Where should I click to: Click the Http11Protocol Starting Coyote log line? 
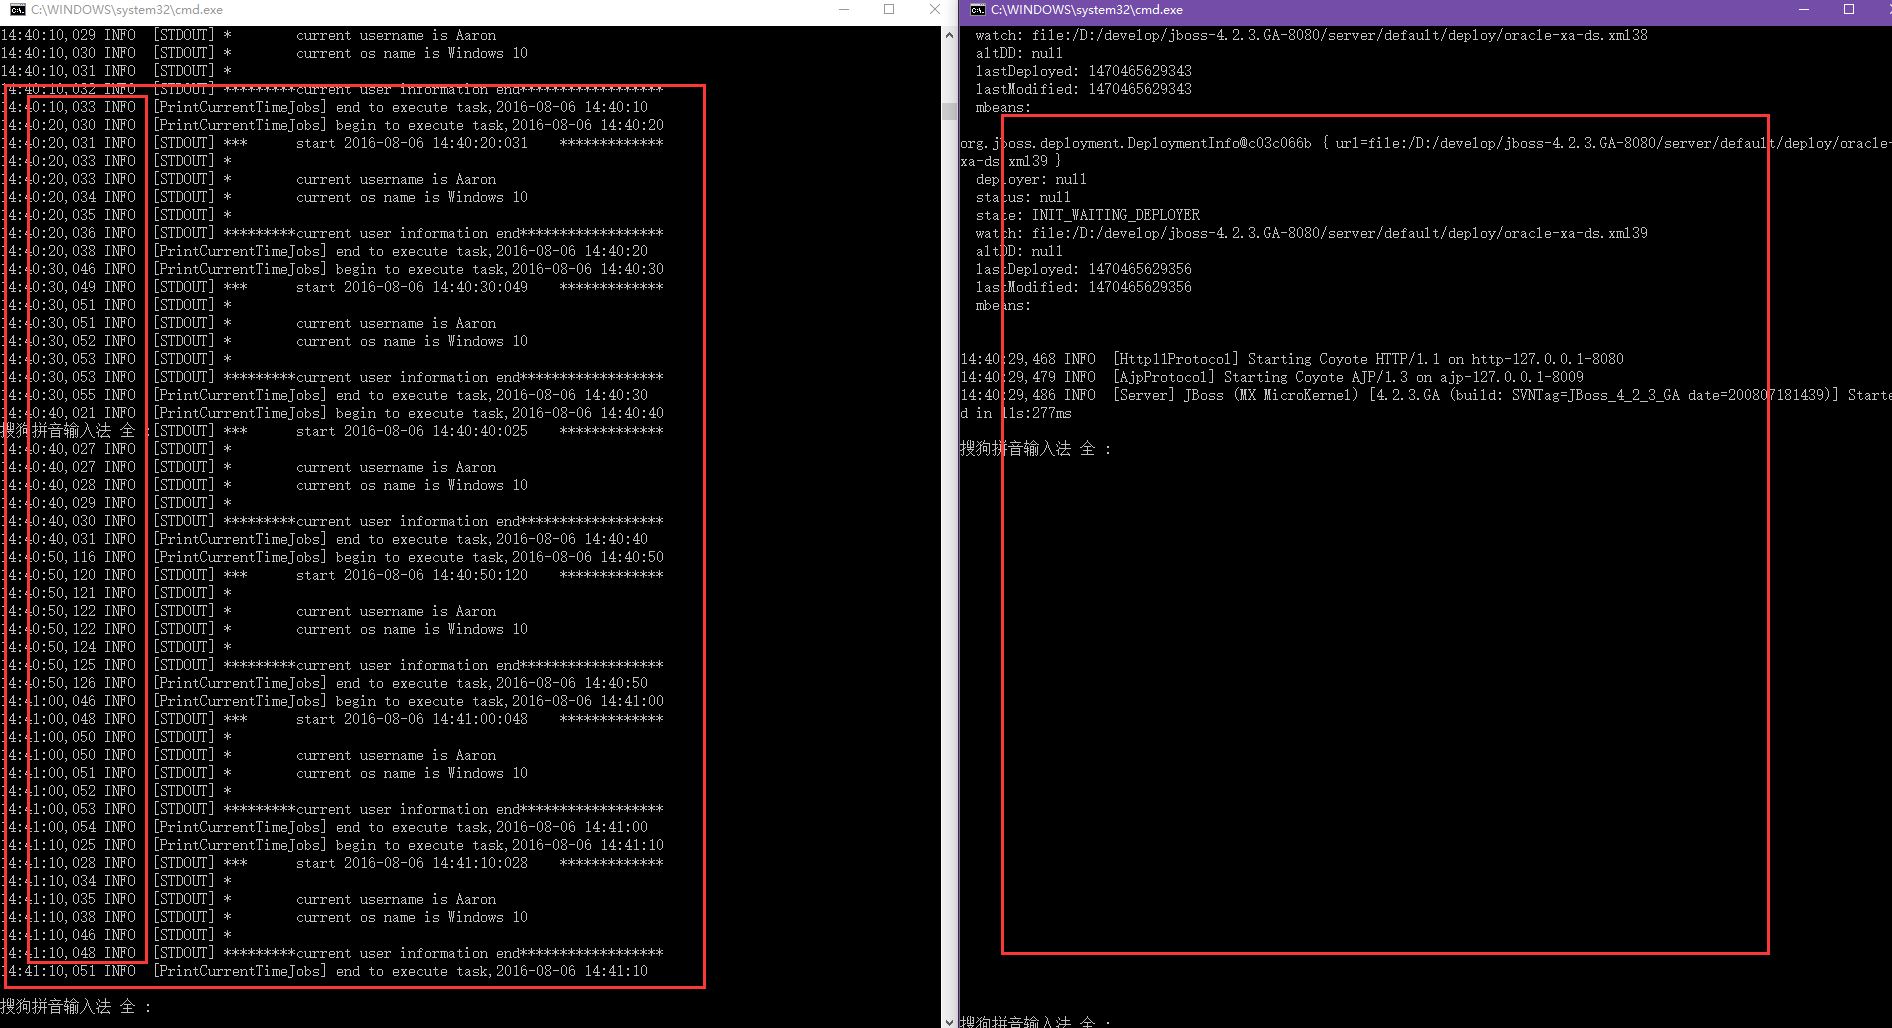(1291, 359)
